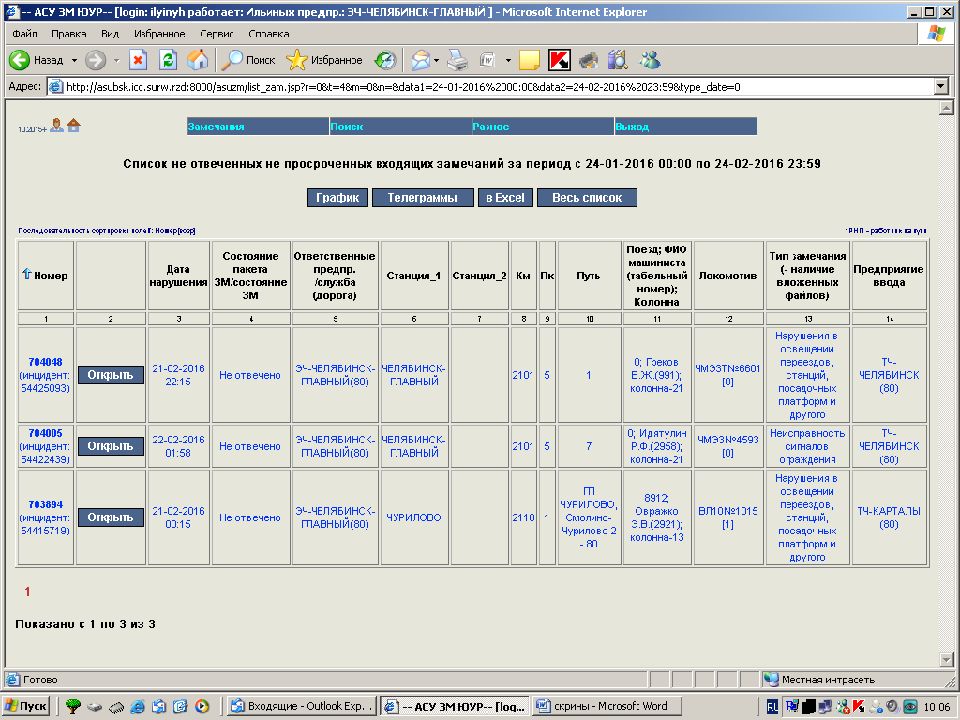Viewport: 960px width, 720px height.
Task: Open the Правка menu
Action: (x=69, y=34)
